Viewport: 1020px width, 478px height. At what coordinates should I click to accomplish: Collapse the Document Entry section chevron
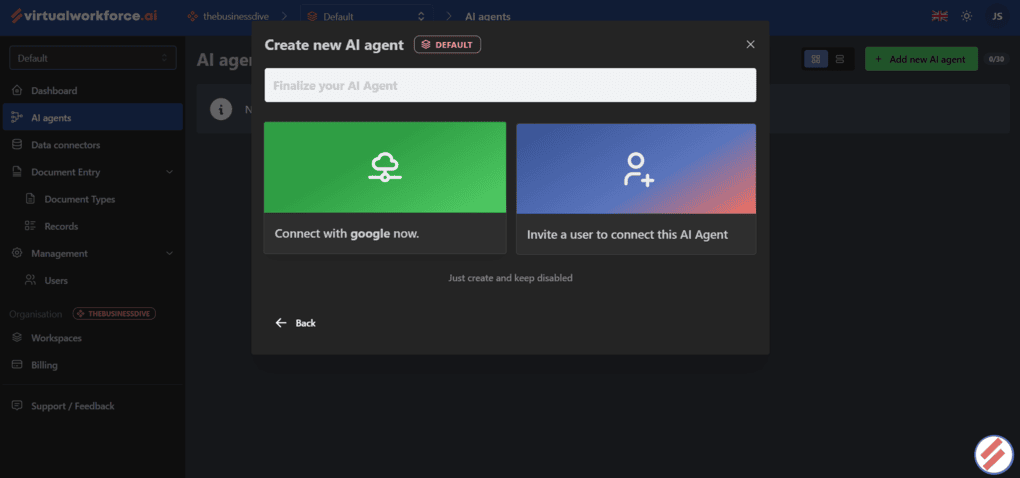coord(170,172)
